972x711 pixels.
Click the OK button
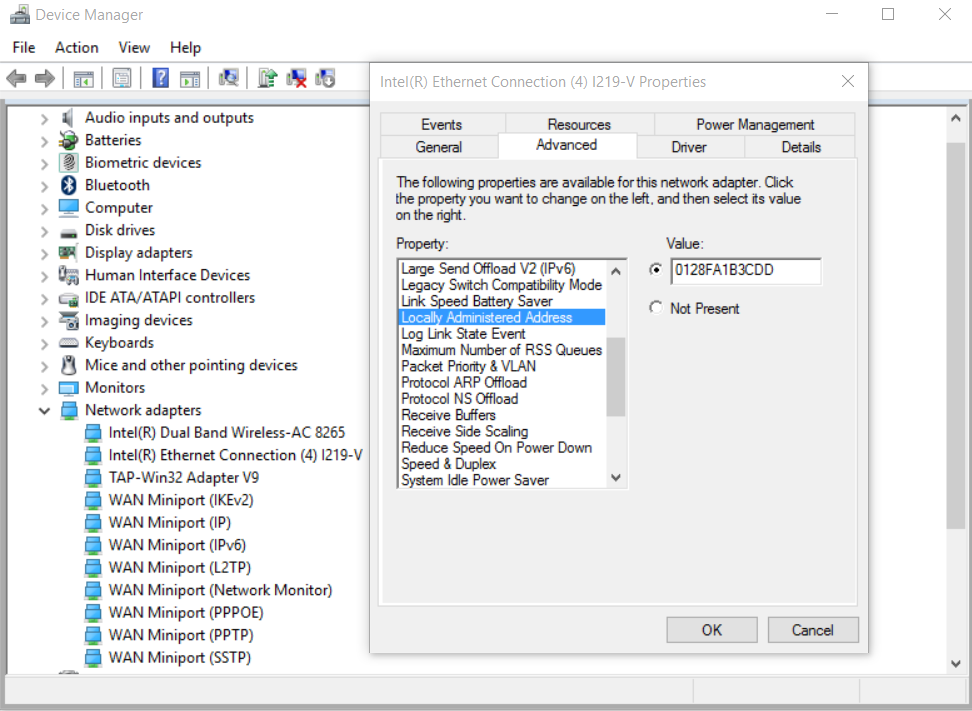tap(711, 630)
